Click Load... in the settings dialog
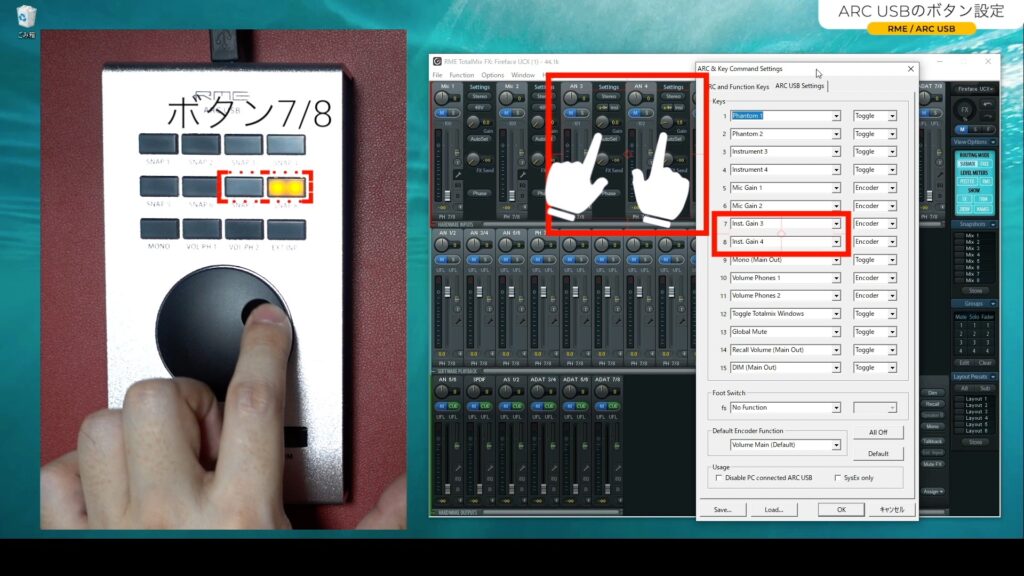 pos(774,509)
